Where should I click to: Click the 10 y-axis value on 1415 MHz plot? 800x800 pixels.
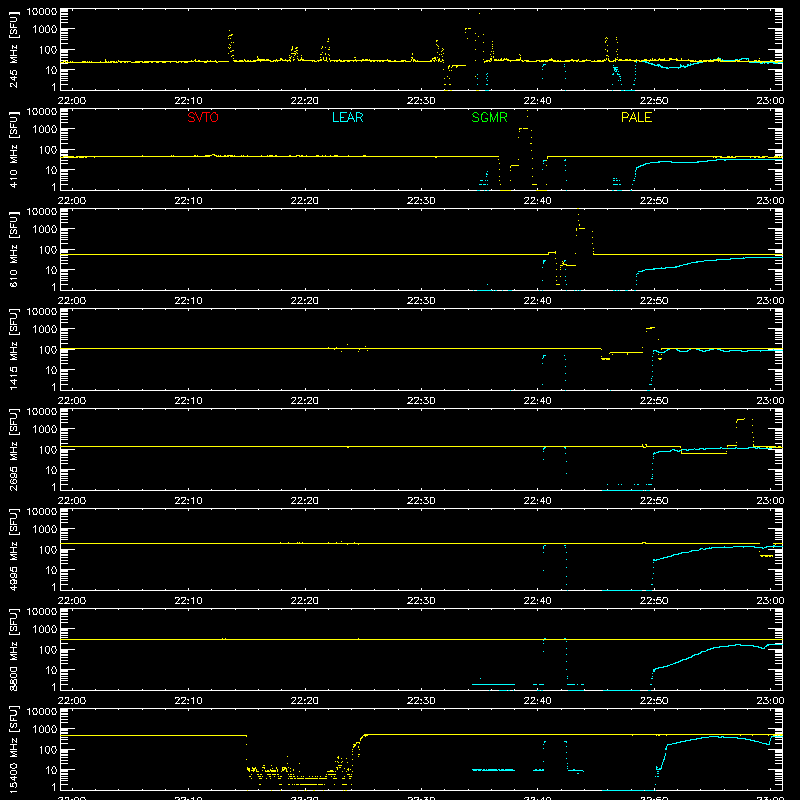(x=49, y=370)
